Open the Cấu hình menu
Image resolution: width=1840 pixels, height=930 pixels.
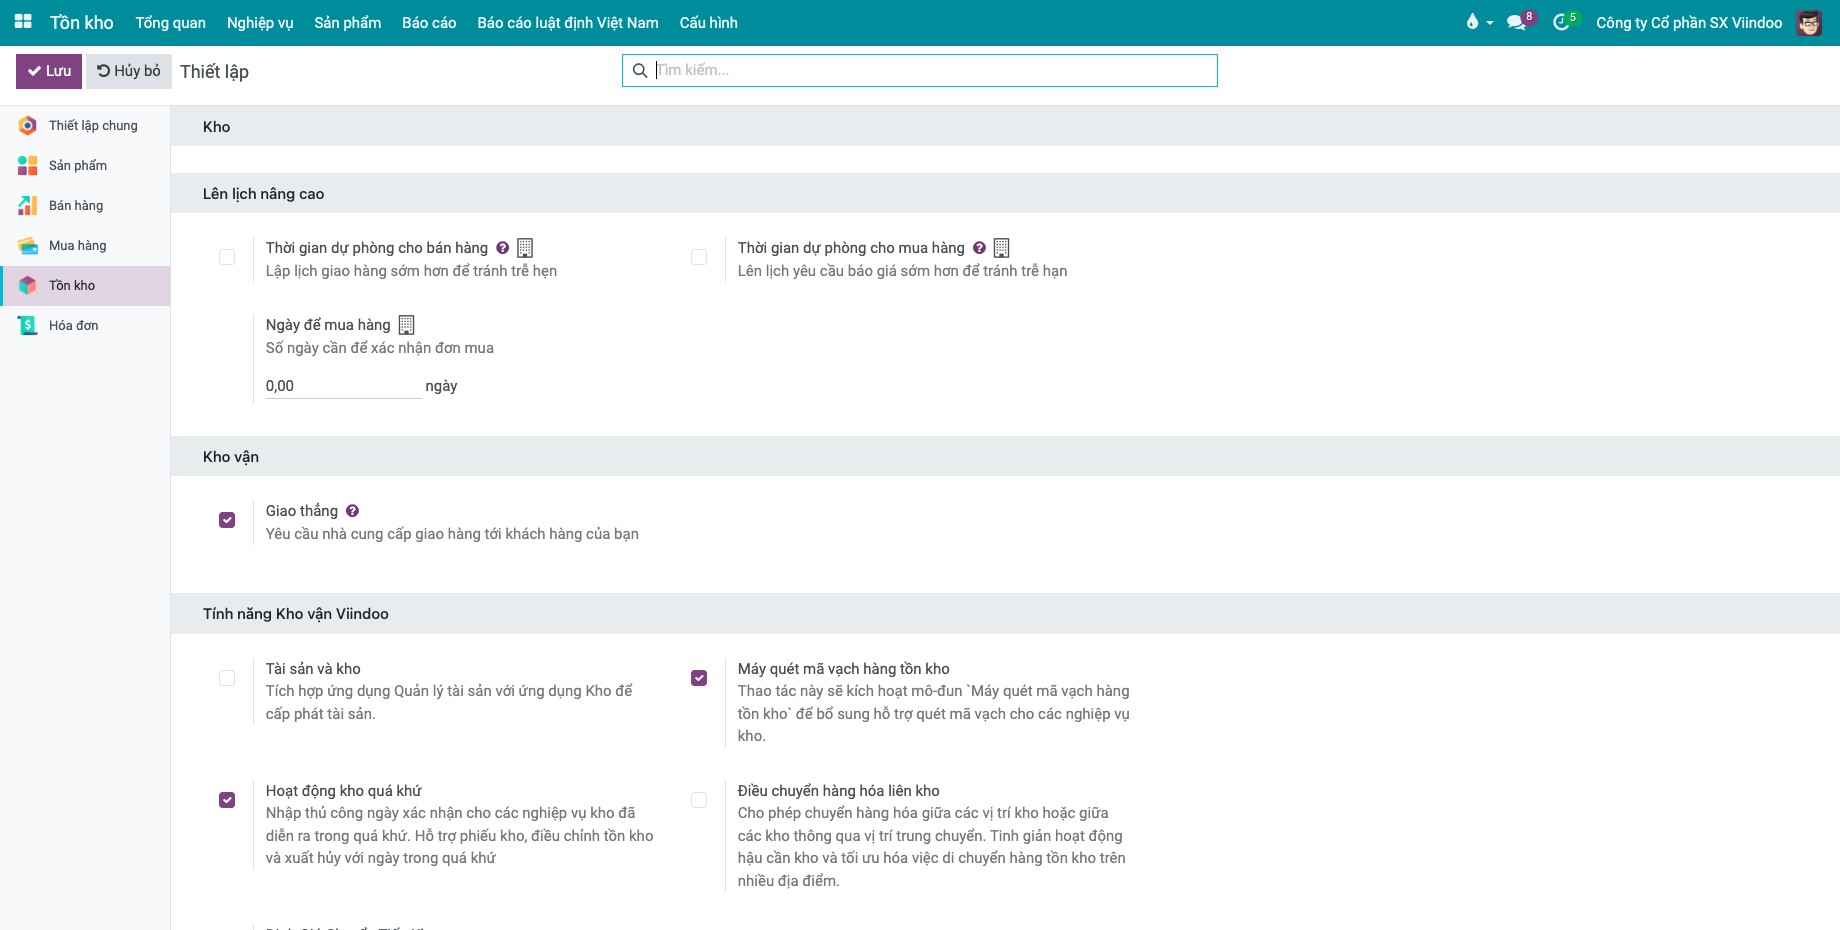point(709,22)
